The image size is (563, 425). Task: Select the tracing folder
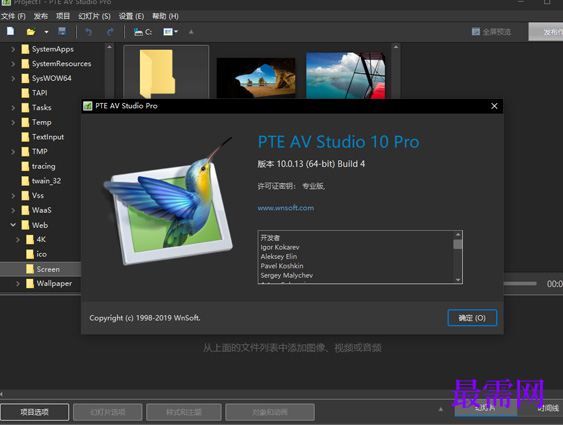(38, 166)
